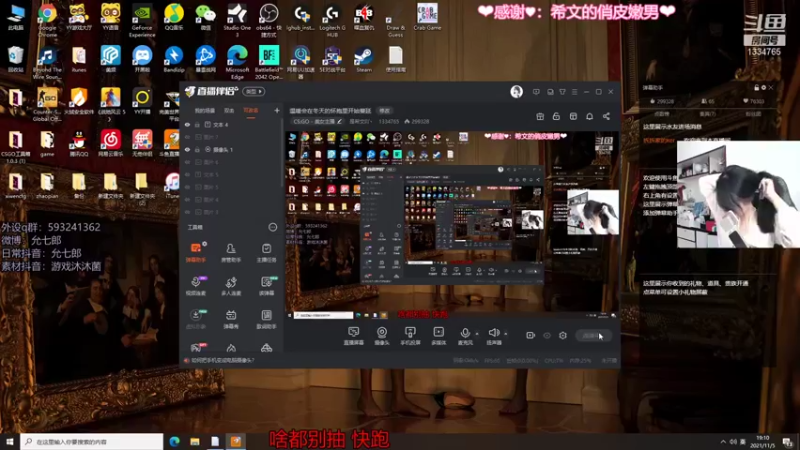Click the unlock padlock icon in stream header
This screenshot has width=800, height=450.
(x=556, y=116)
